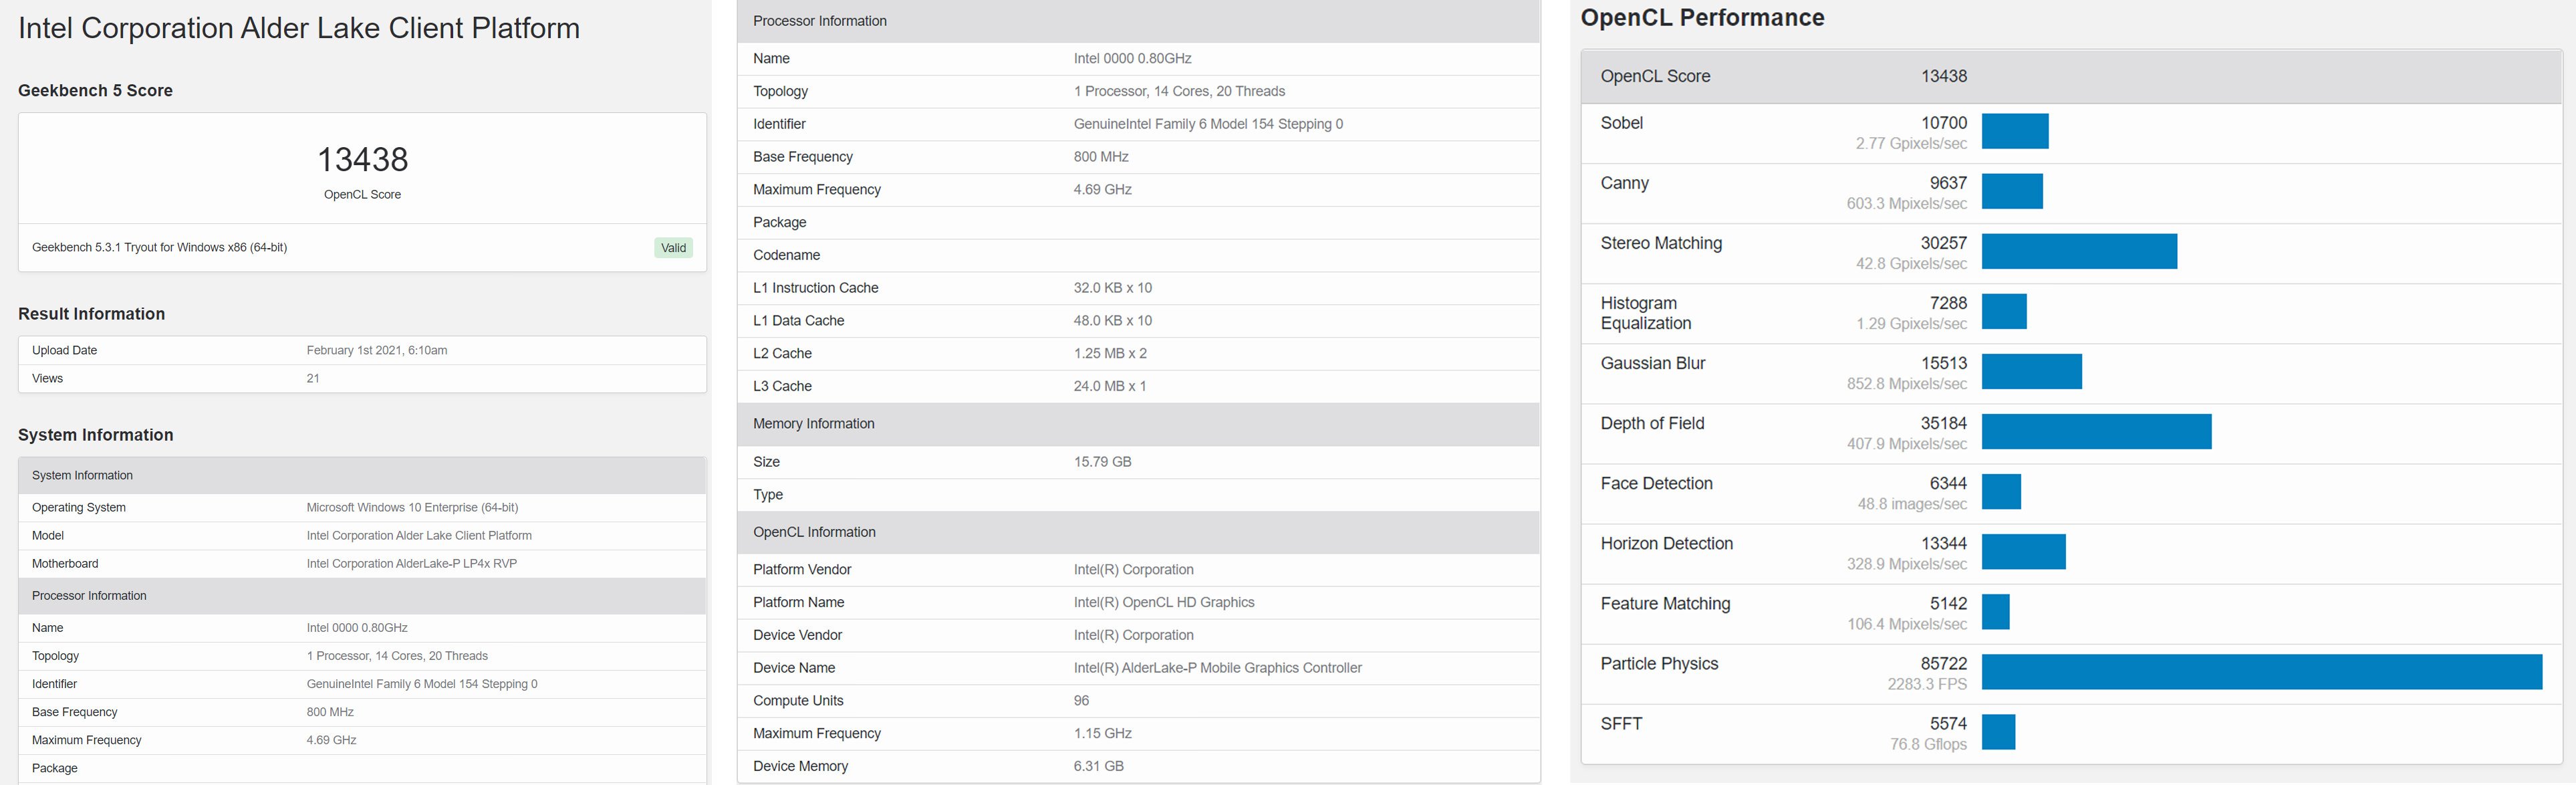Viewport: 2576px width, 785px height.
Task: Click the SFFT result bar
Action: click(1998, 731)
